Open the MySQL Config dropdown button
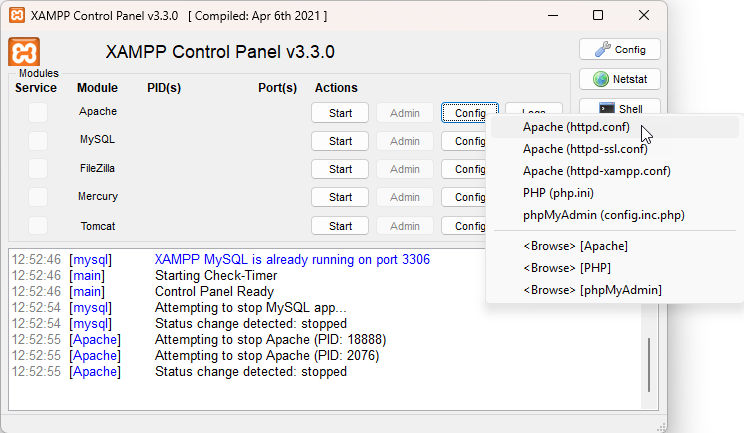Image resolution: width=744 pixels, height=433 pixels. pyautogui.click(x=464, y=141)
